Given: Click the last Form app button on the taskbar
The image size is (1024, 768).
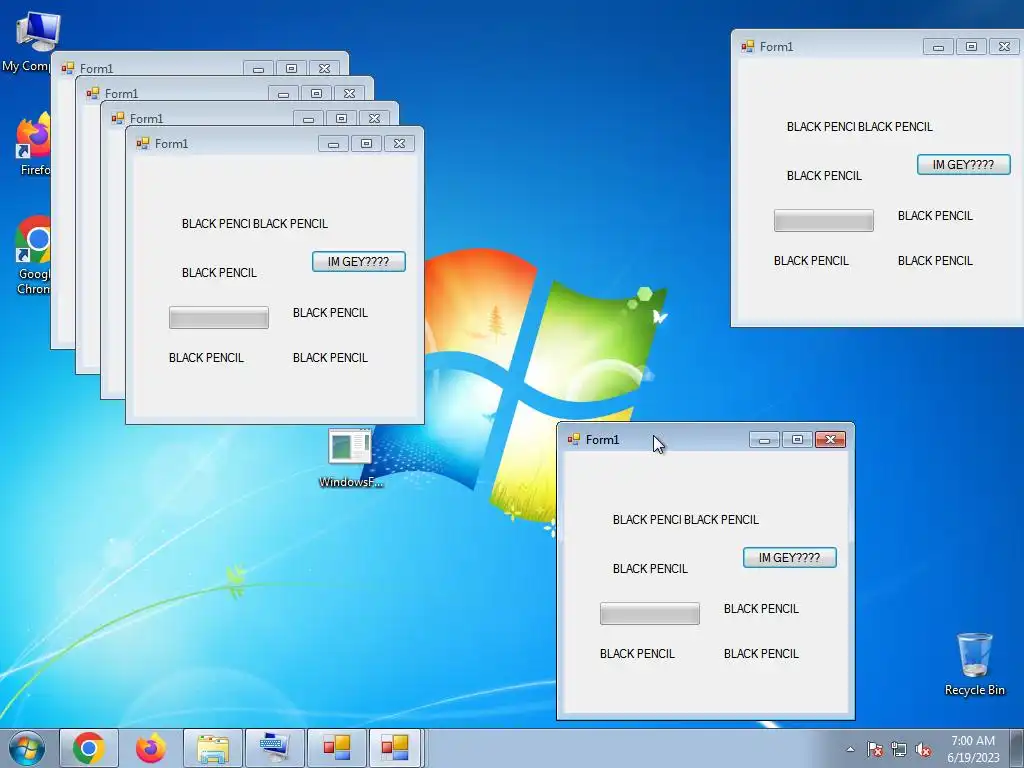Looking at the screenshot, I should pyautogui.click(x=395, y=748).
